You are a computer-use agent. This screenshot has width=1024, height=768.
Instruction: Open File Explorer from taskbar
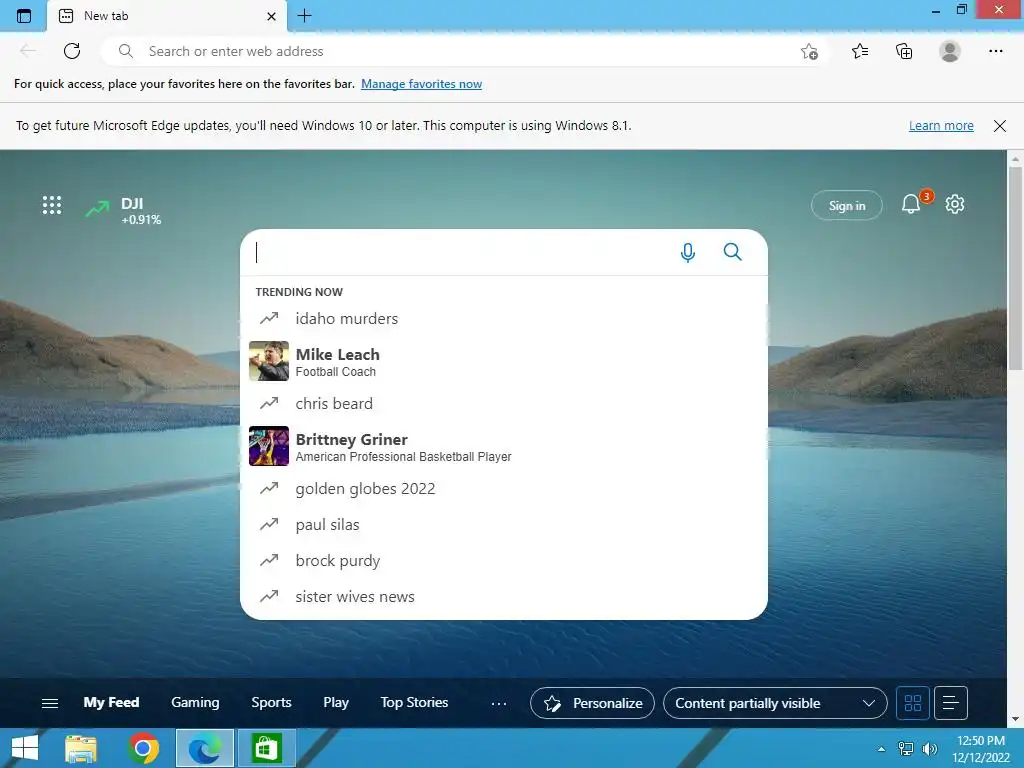tap(81, 748)
